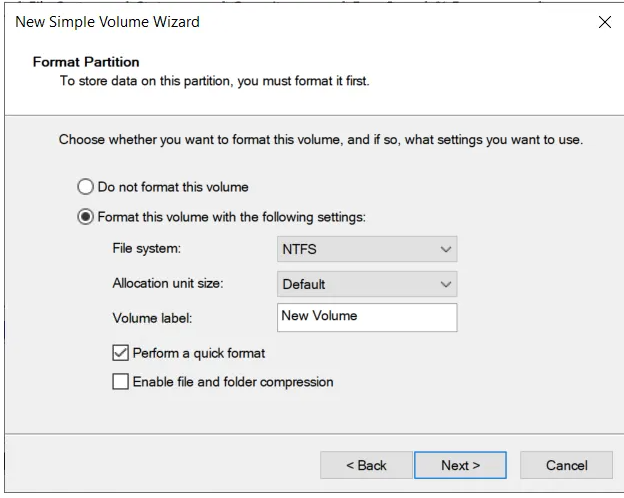Click the 'New Simple Volume Wizard' title bar text

[x=107, y=22]
